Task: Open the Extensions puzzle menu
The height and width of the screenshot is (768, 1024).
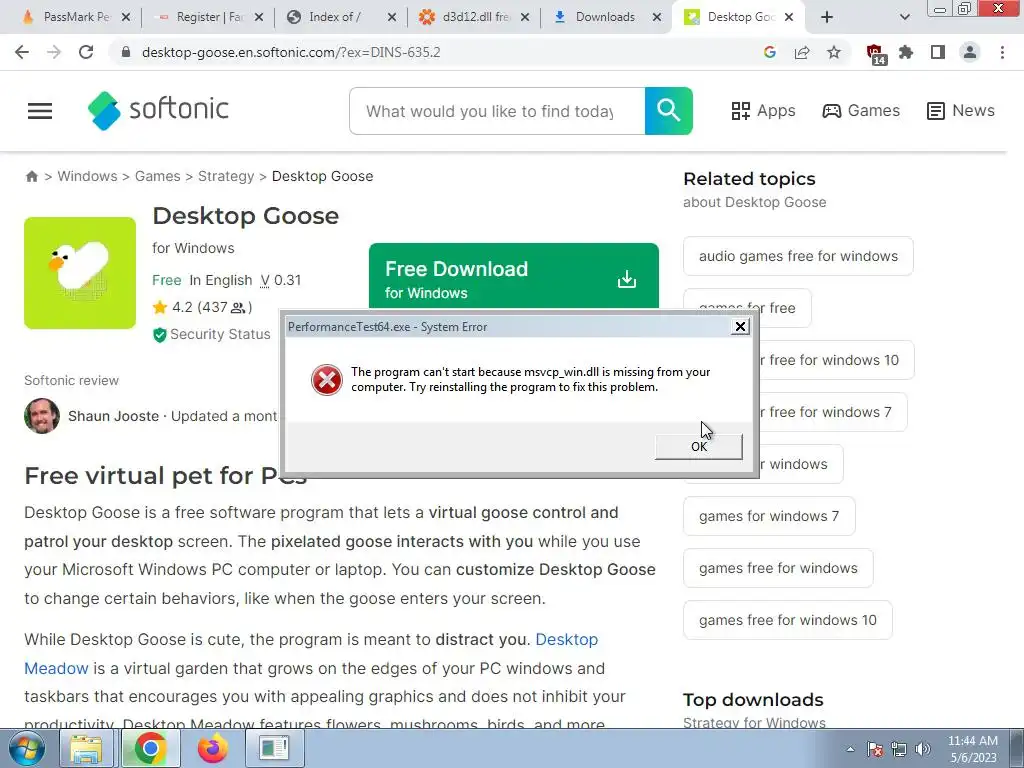Action: (x=906, y=52)
